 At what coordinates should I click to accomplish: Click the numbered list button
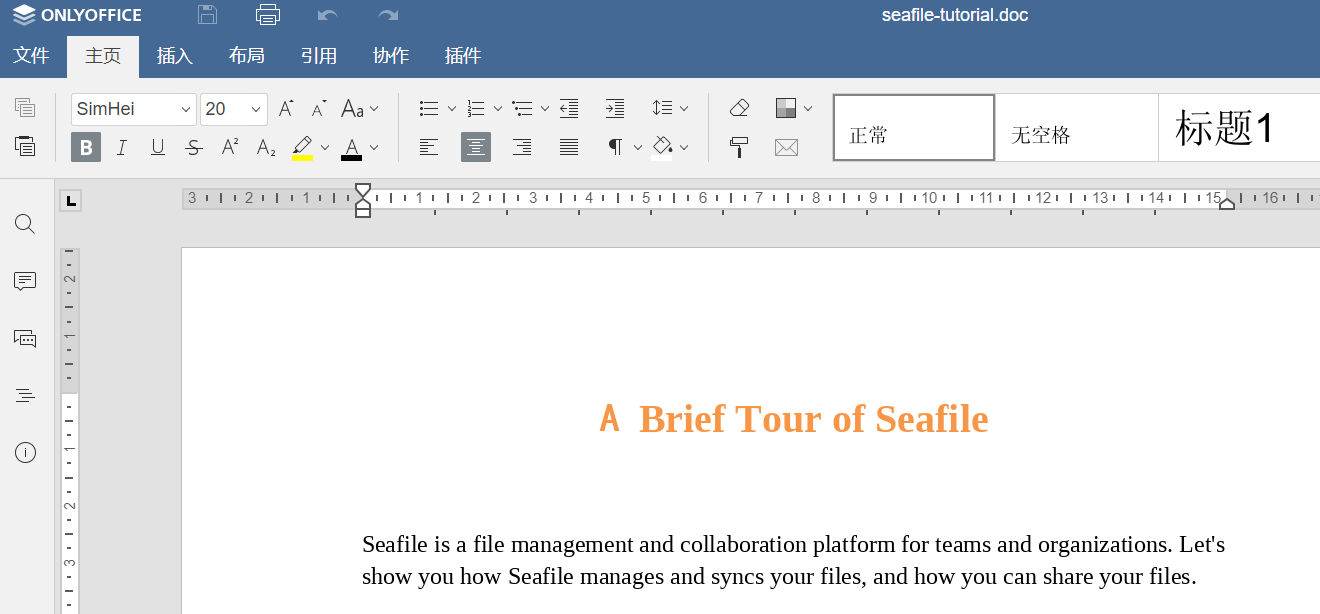pyautogui.click(x=476, y=109)
